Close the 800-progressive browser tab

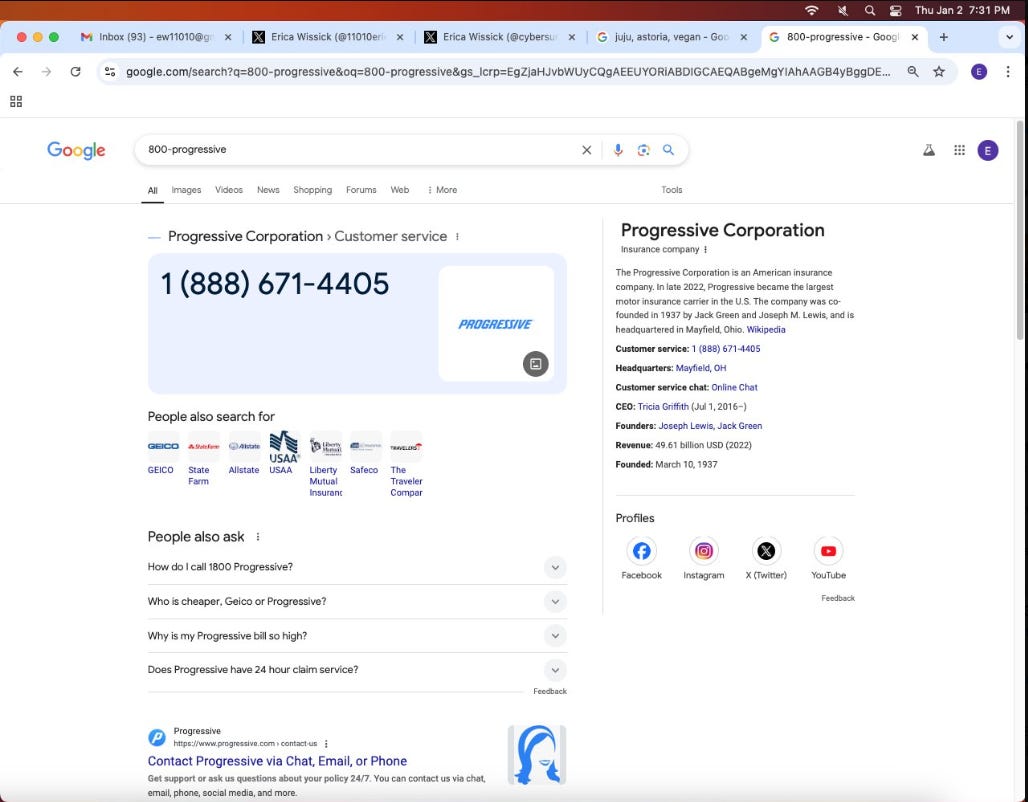click(x=915, y=37)
